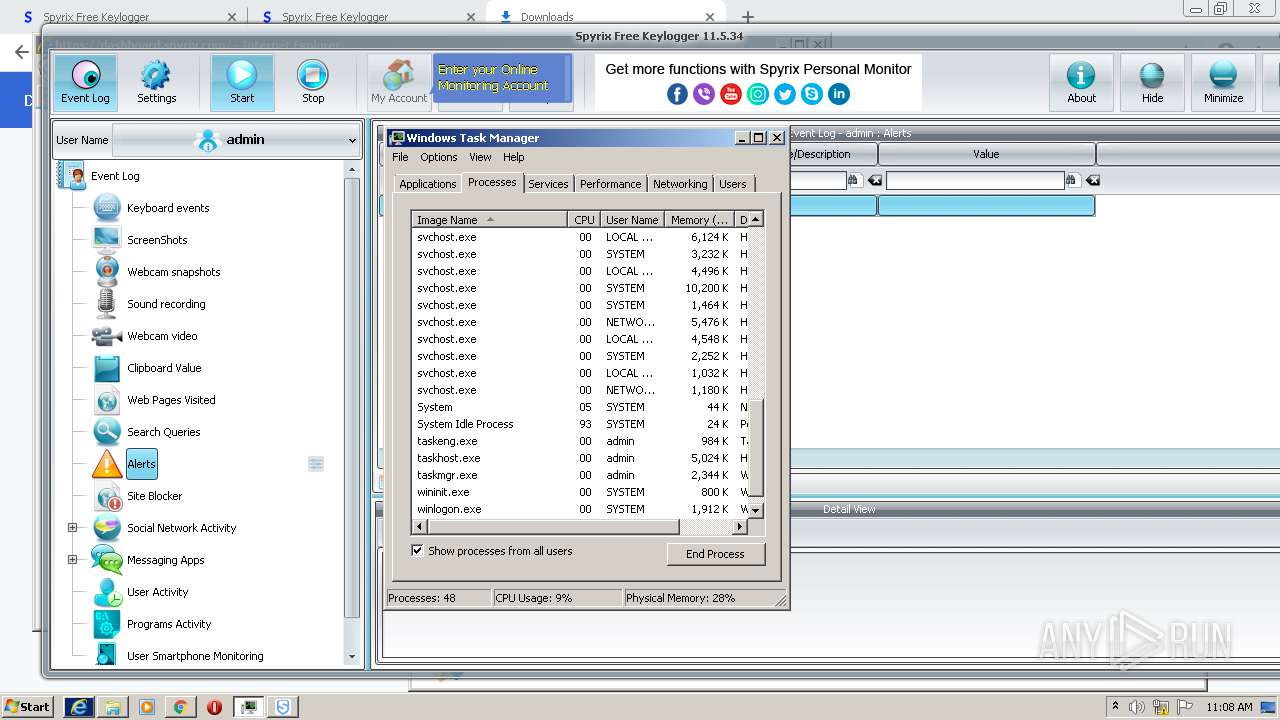Screen dimensions: 1280x720
Task: Select Site Blocker log item
Action: coord(154,496)
